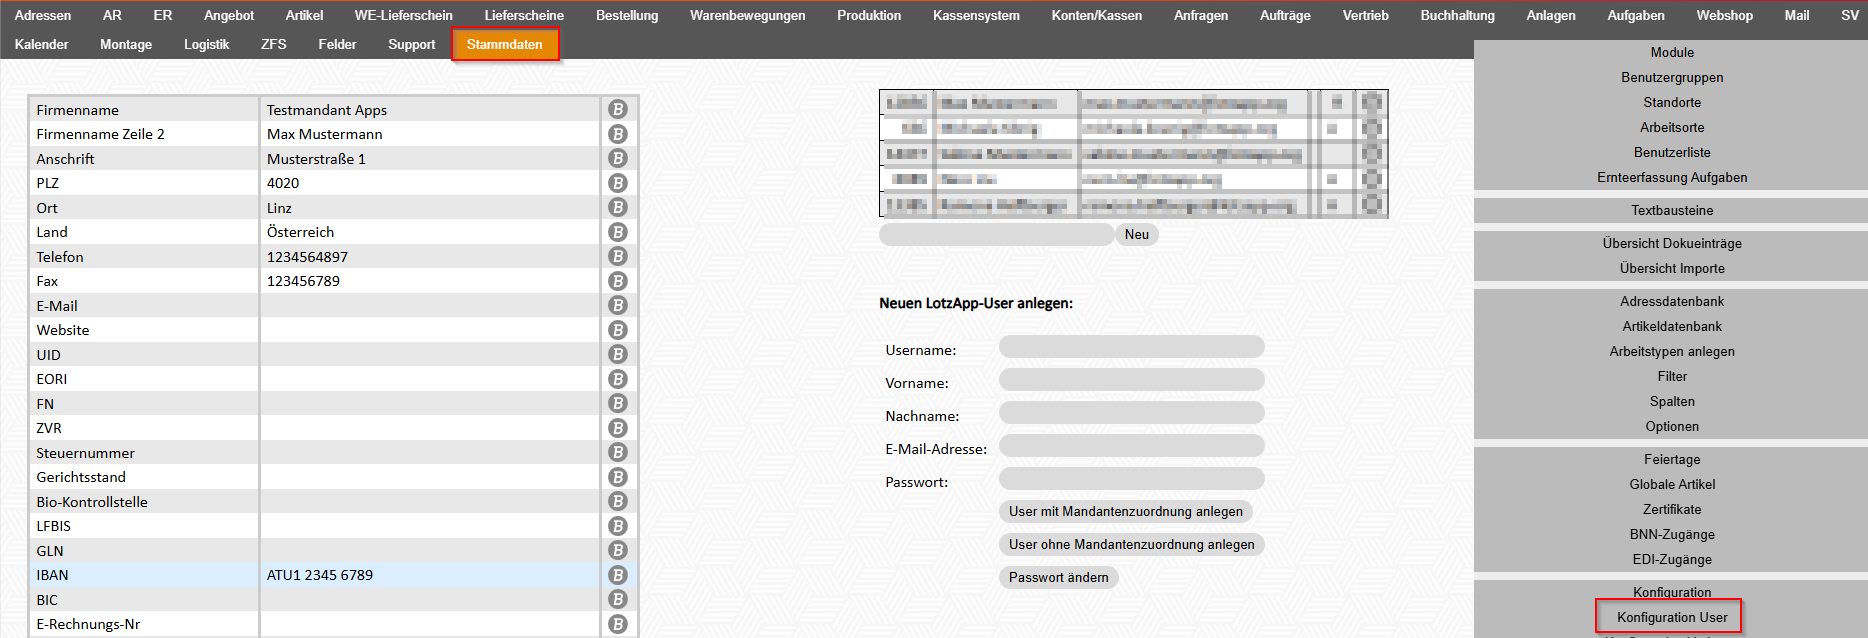Click the Neu button
The image size is (1868, 638).
[x=1137, y=234]
